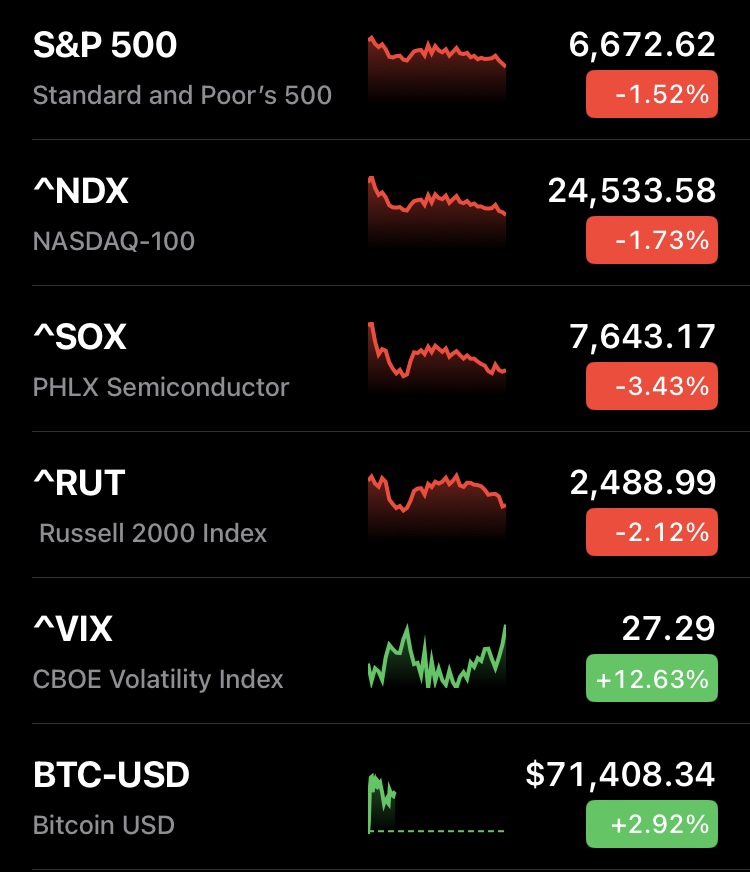This screenshot has width=750, height=872.
Task: Switch the Russell 2000 -2.12% badge display
Action: [x=651, y=532]
